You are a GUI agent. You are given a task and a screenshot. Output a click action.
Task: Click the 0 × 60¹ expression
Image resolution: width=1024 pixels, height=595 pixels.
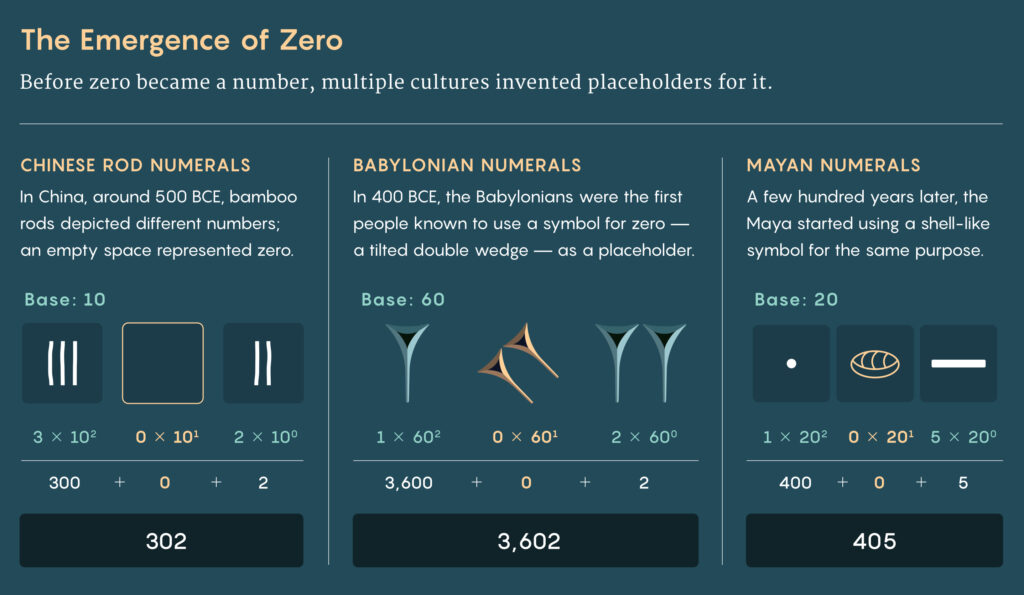click(x=525, y=436)
